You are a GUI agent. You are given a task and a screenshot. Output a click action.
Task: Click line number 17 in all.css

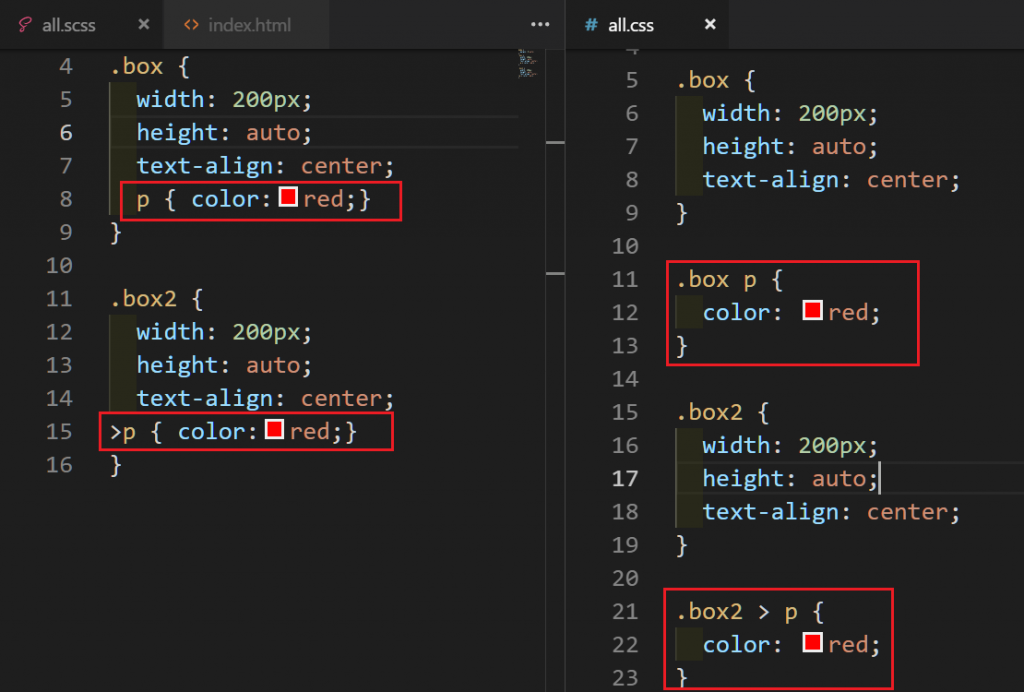click(x=624, y=479)
